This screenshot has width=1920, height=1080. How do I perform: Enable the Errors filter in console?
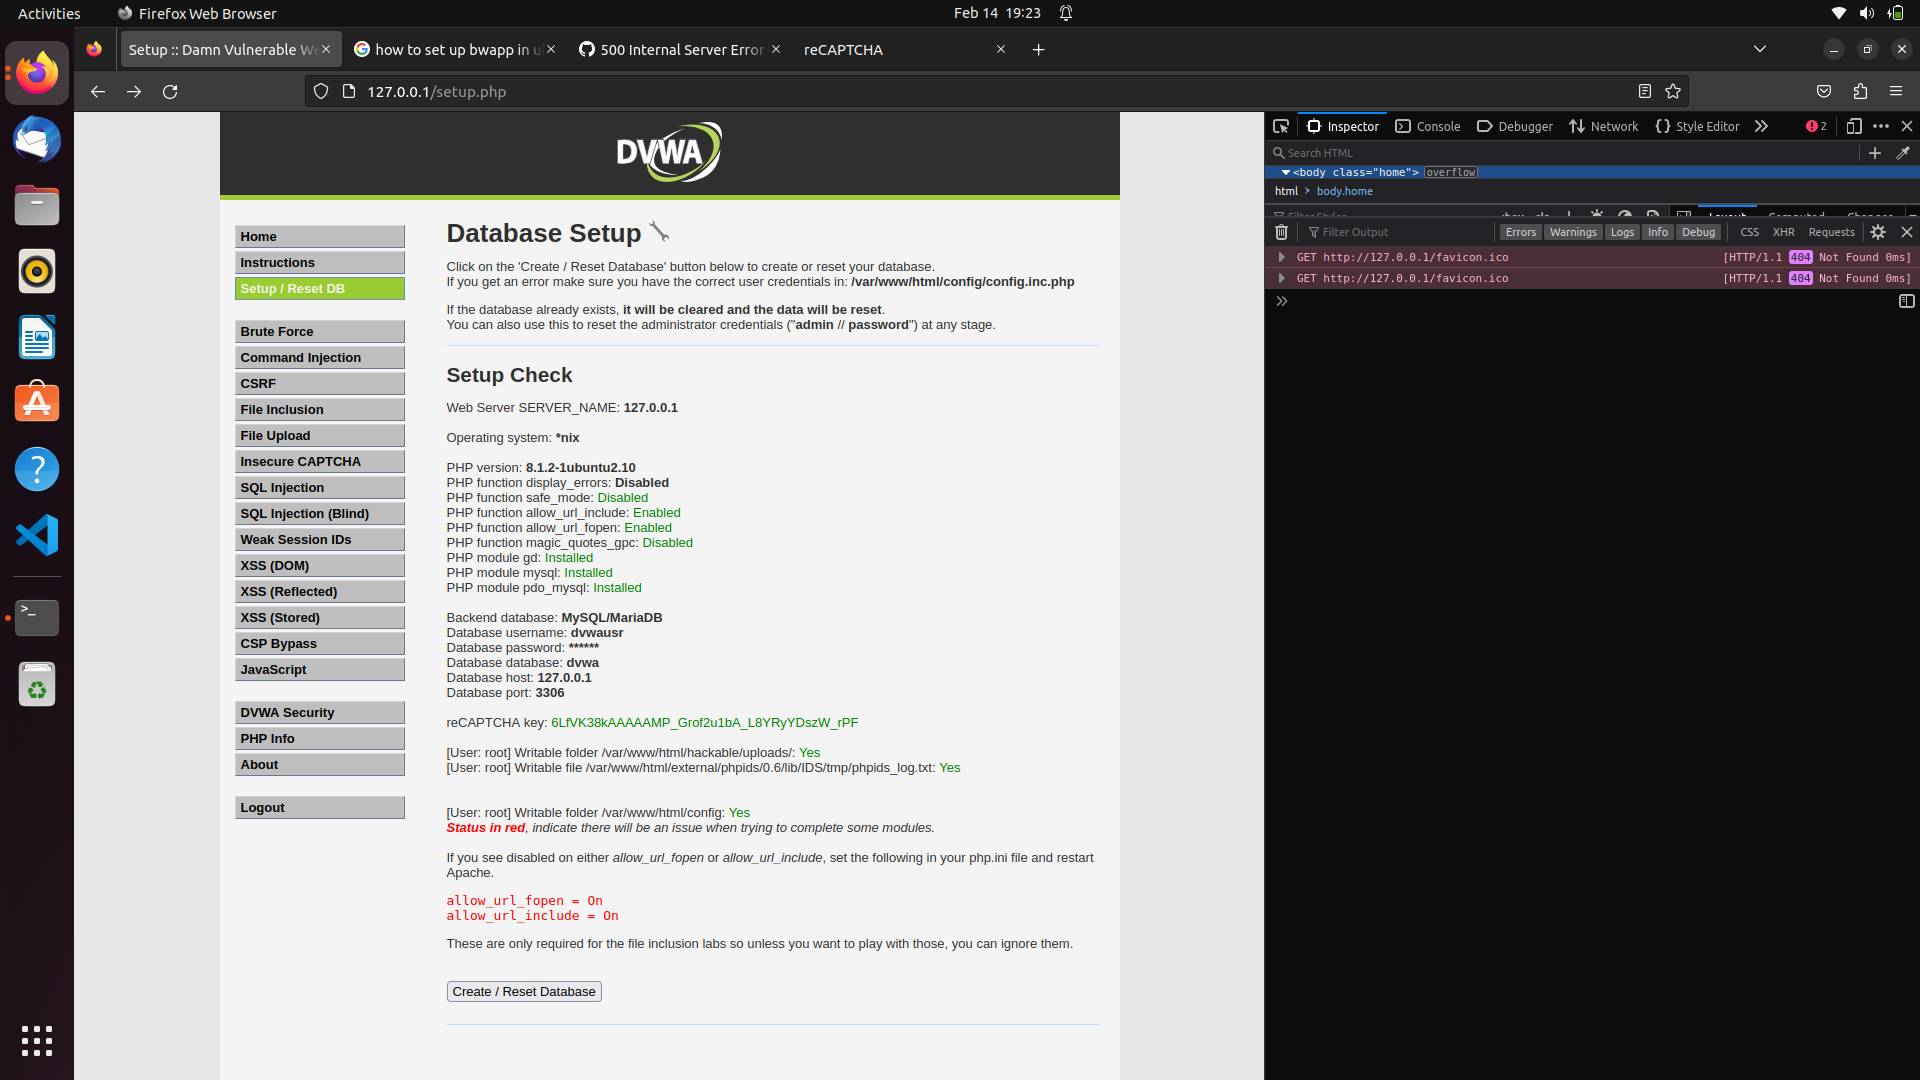1520,232
